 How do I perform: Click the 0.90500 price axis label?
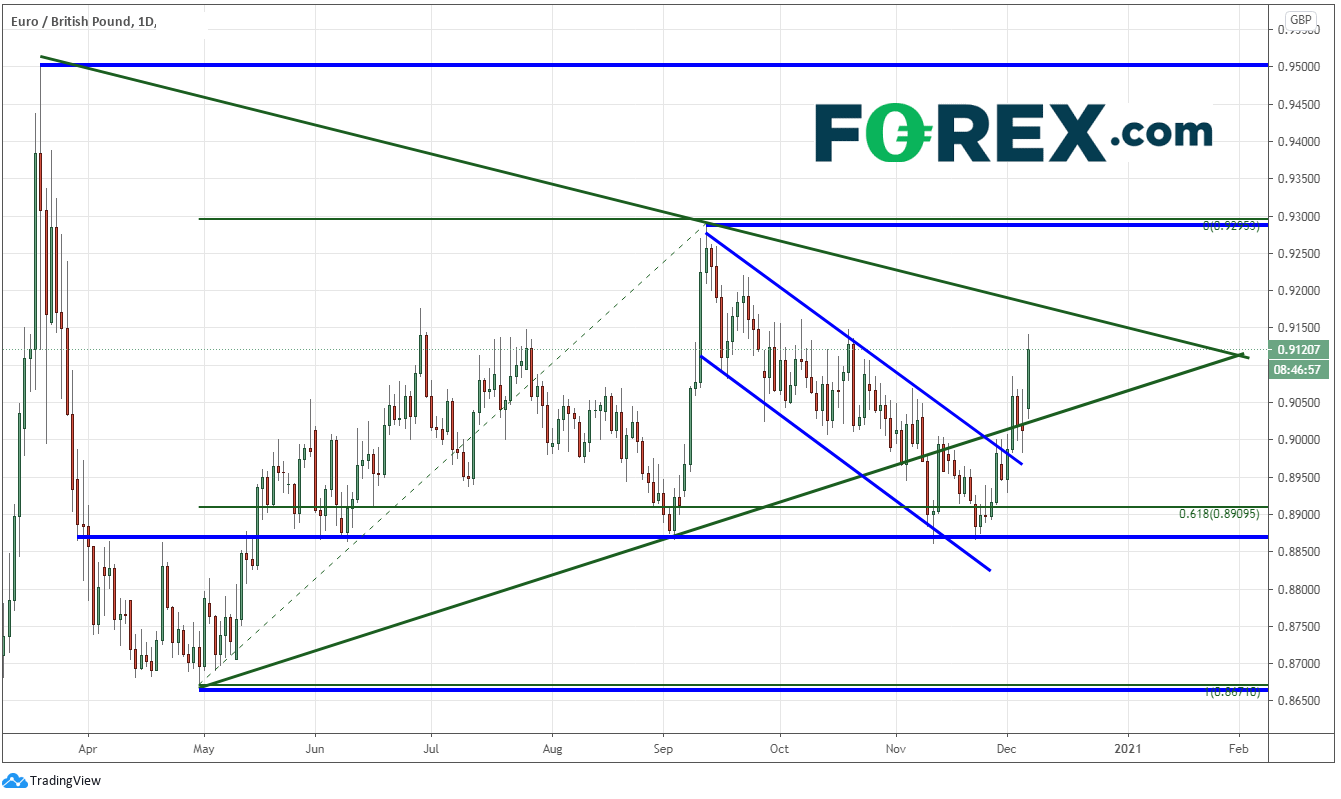click(x=1297, y=403)
